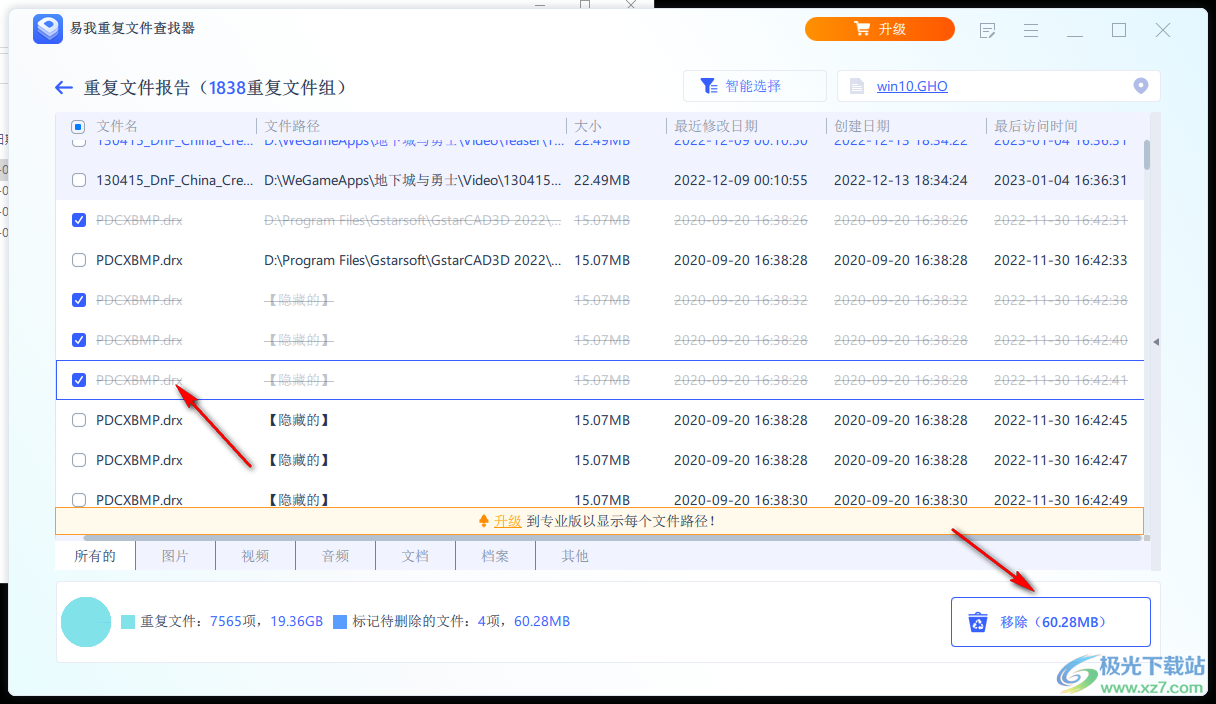
Task: Sort by 最近修改日期 column header
Action: click(716, 126)
